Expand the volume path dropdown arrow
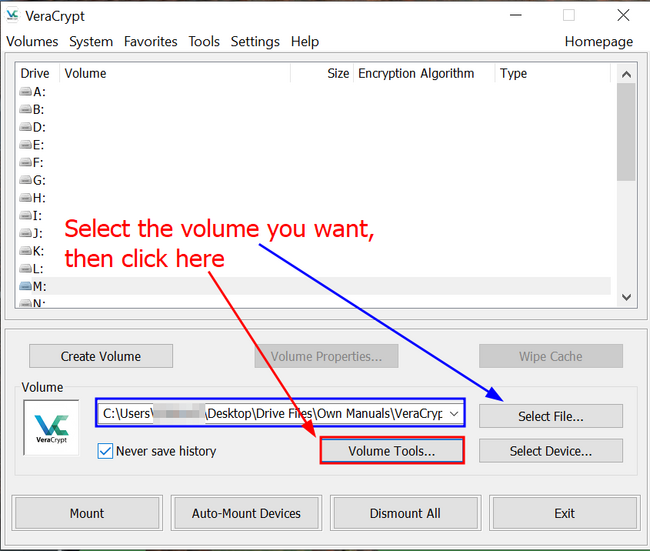The height and width of the screenshot is (551, 650). (454, 413)
